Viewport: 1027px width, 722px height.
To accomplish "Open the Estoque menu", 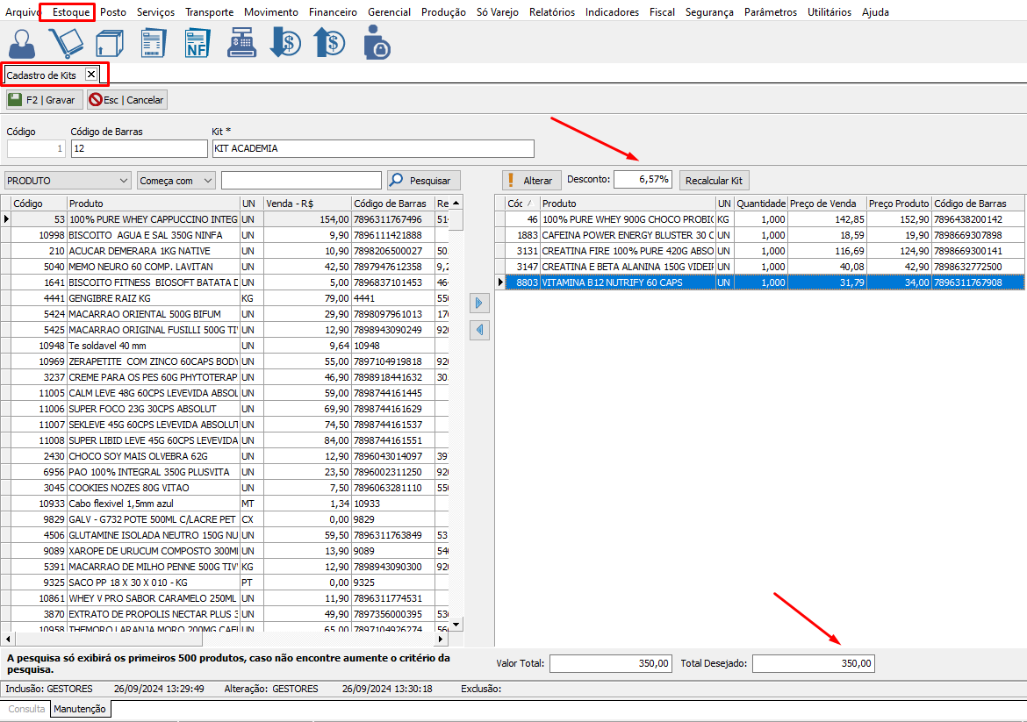I will click(73, 12).
